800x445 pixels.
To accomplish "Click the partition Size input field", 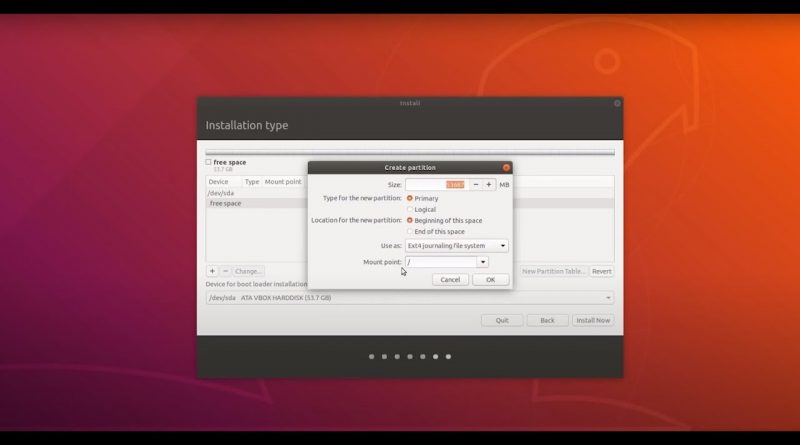I will (x=437, y=185).
